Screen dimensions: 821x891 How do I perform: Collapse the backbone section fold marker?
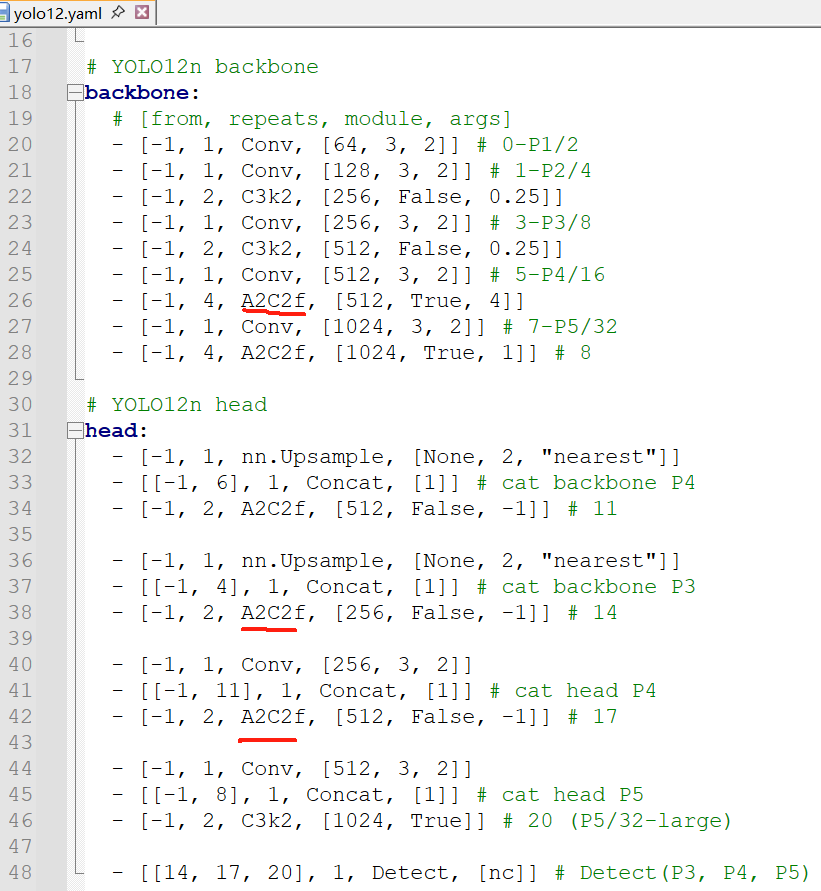click(x=73, y=93)
